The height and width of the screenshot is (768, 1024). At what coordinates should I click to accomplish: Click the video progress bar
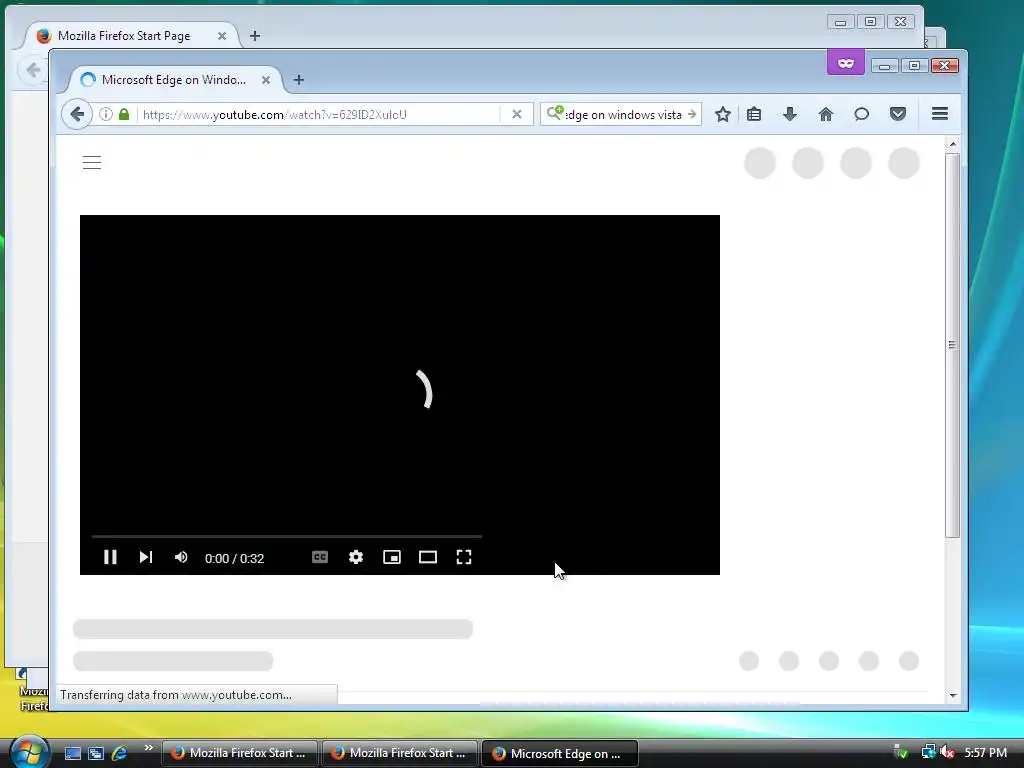(287, 536)
